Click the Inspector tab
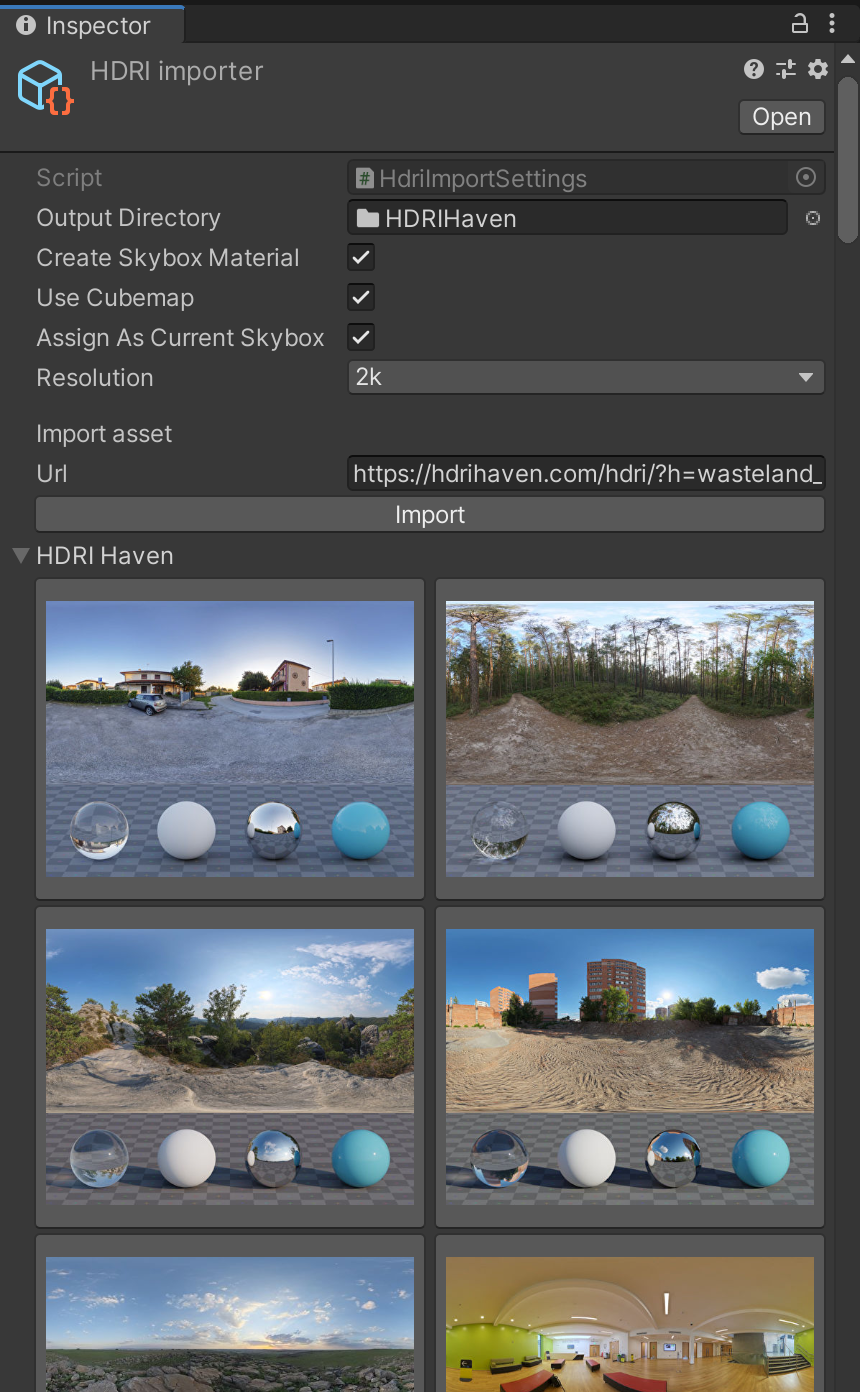The width and height of the screenshot is (860, 1392). (91, 25)
